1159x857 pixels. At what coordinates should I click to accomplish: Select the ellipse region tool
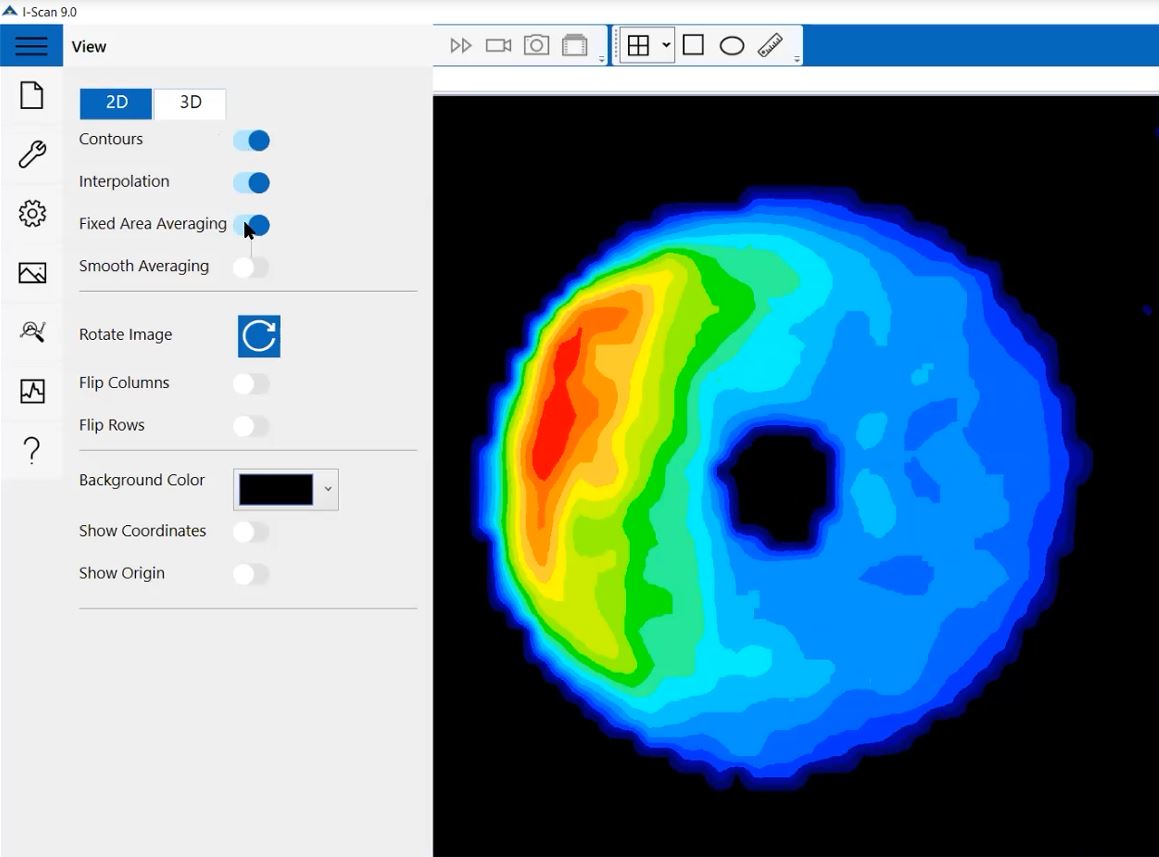point(732,46)
